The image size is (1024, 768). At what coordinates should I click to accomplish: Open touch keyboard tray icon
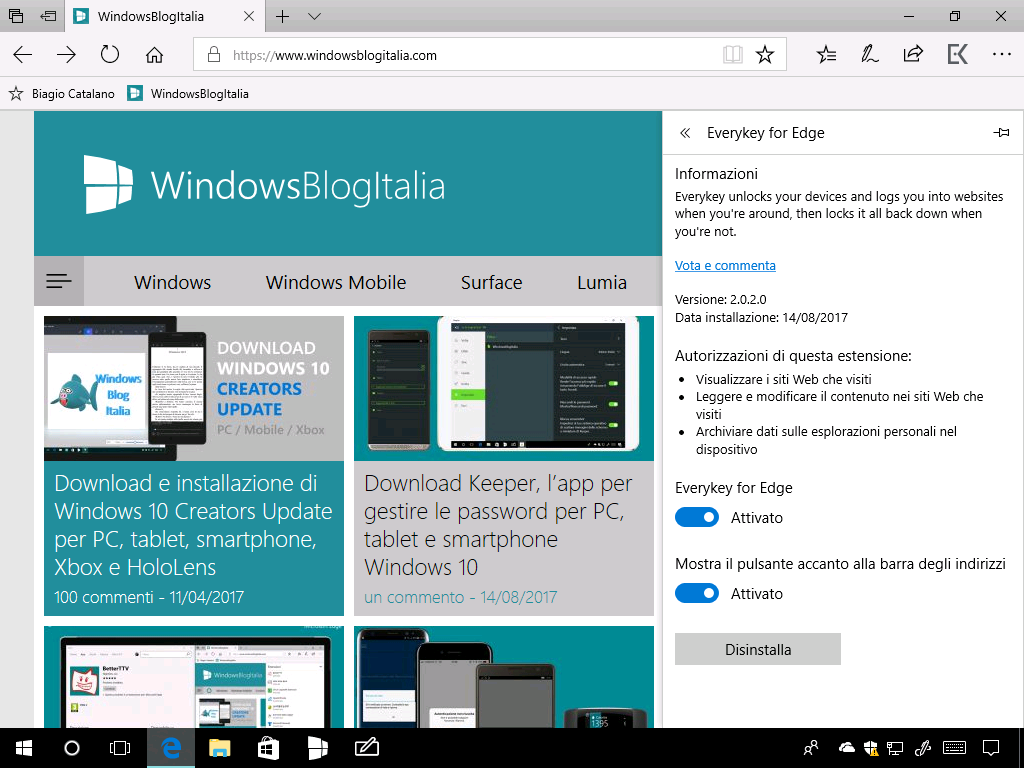coord(955,748)
